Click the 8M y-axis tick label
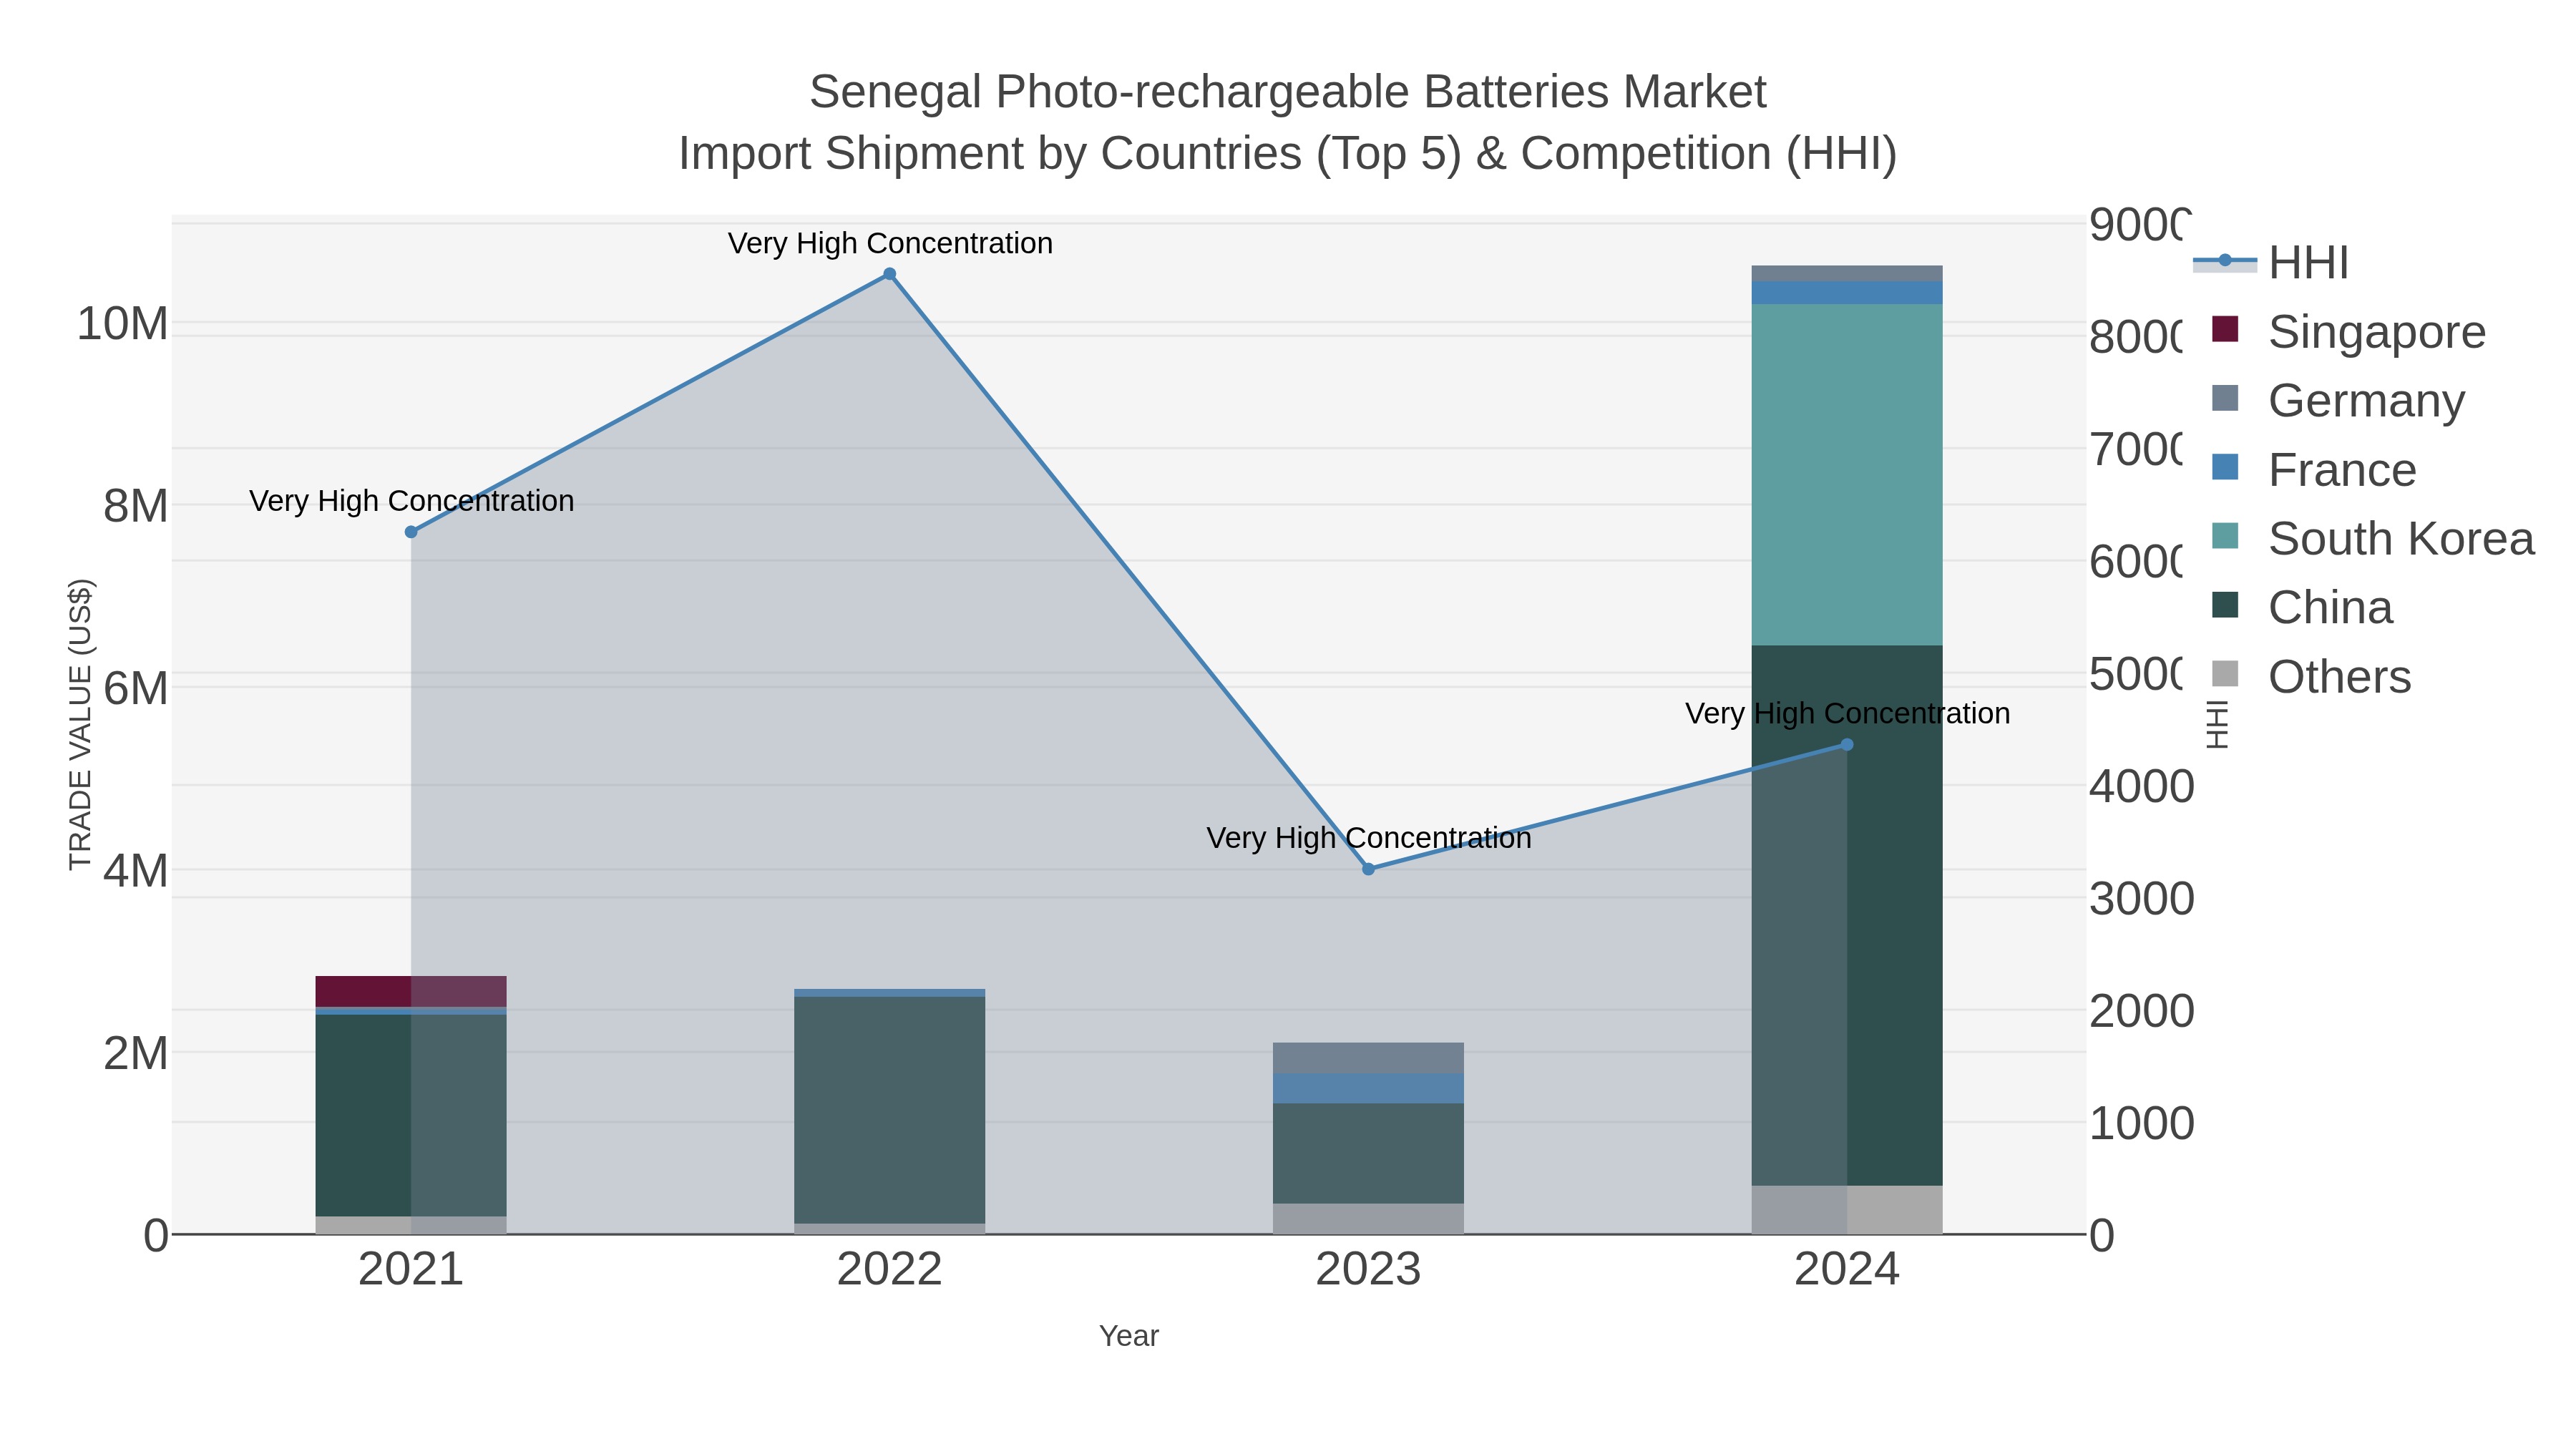Screen dimensions: 2576x1449 point(135,506)
